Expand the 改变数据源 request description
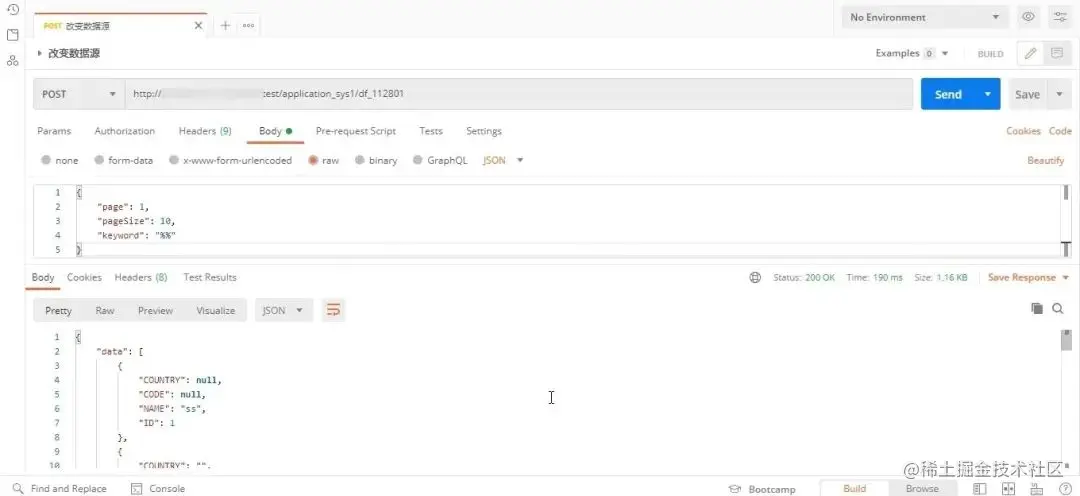The height and width of the screenshot is (496, 1080). coord(39,53)
